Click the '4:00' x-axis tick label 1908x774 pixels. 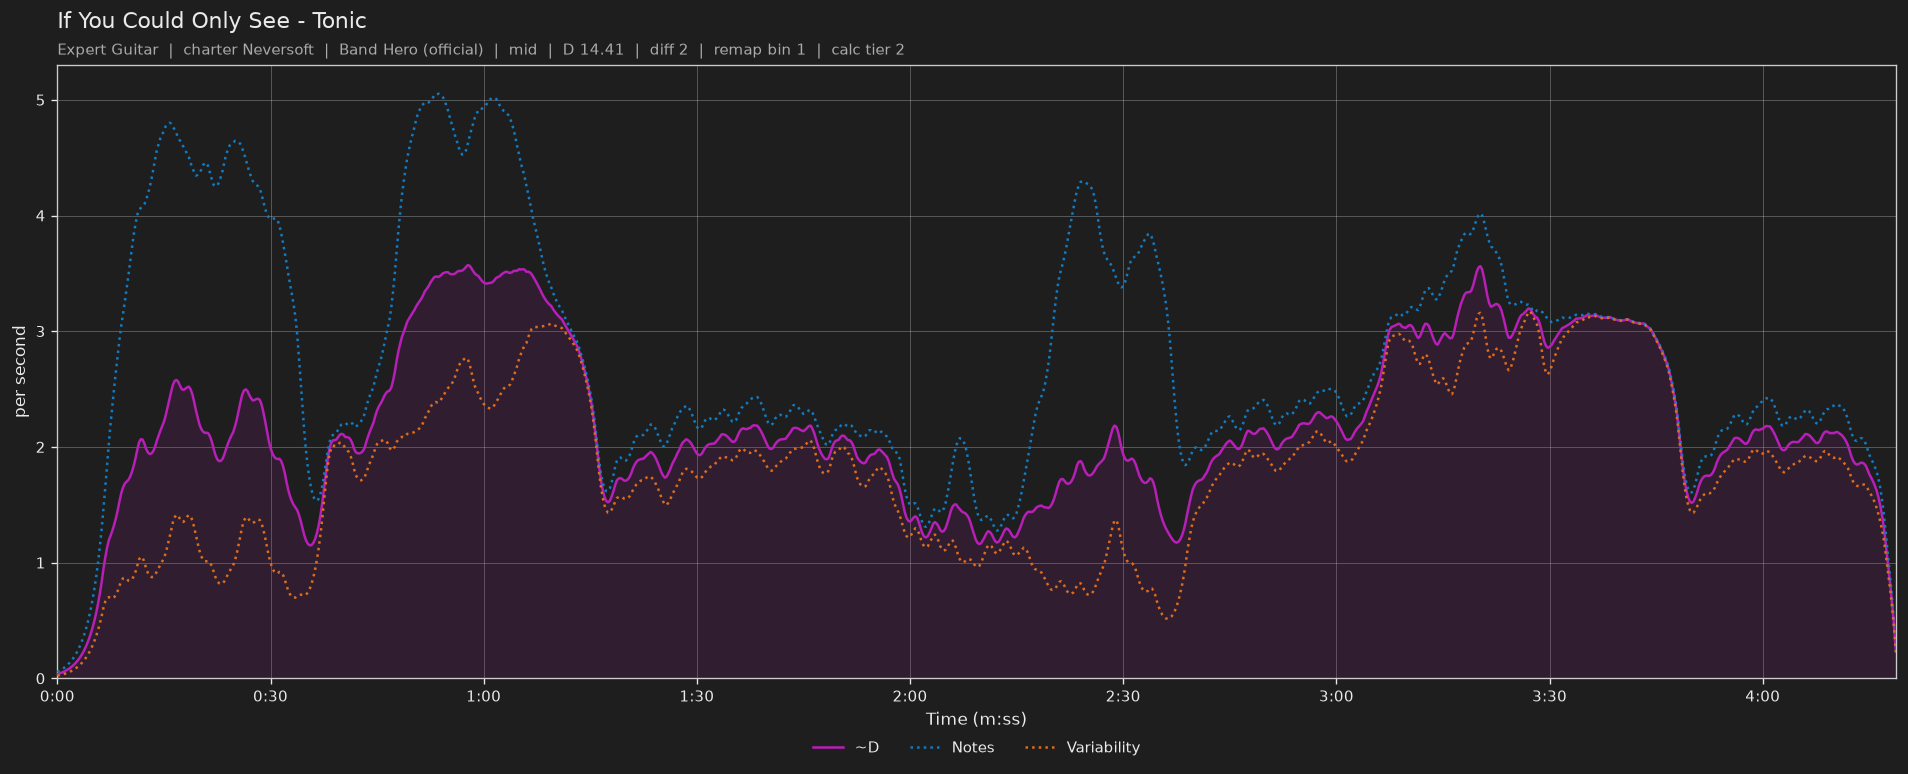(1762, 696)
